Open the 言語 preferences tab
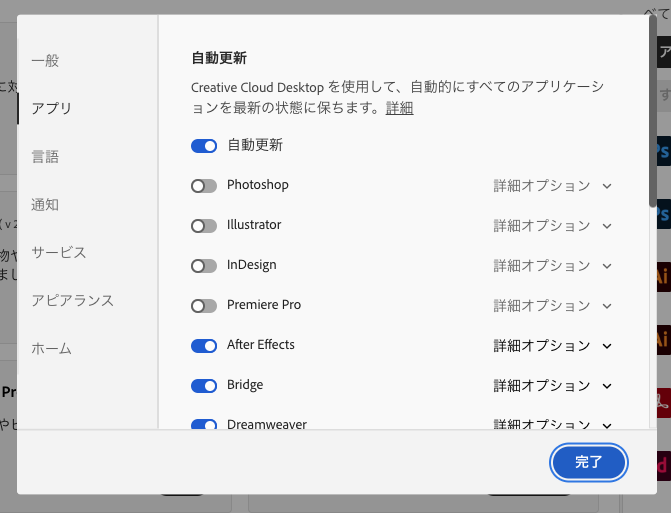Screen dimensions: 671x513 pyautogui.click(x=45, y=157)
